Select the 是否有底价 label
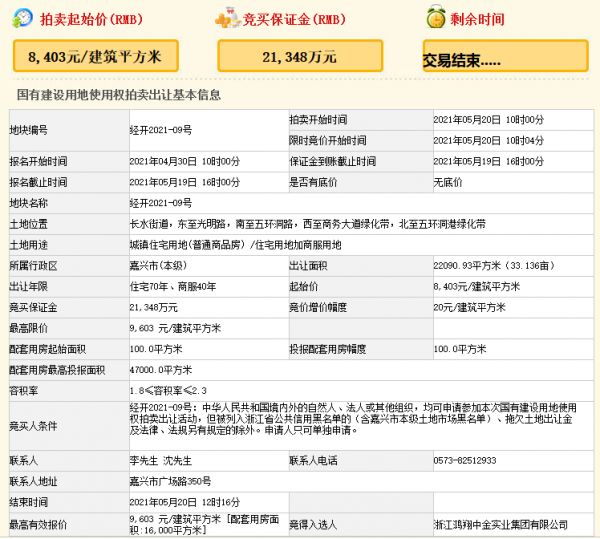600x539 pixels. (x=313, y=182)
